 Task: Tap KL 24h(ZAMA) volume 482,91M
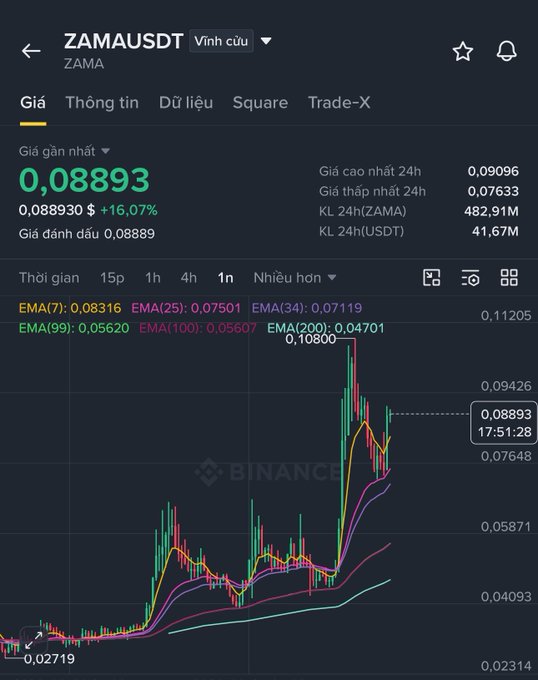coord(491,211)
